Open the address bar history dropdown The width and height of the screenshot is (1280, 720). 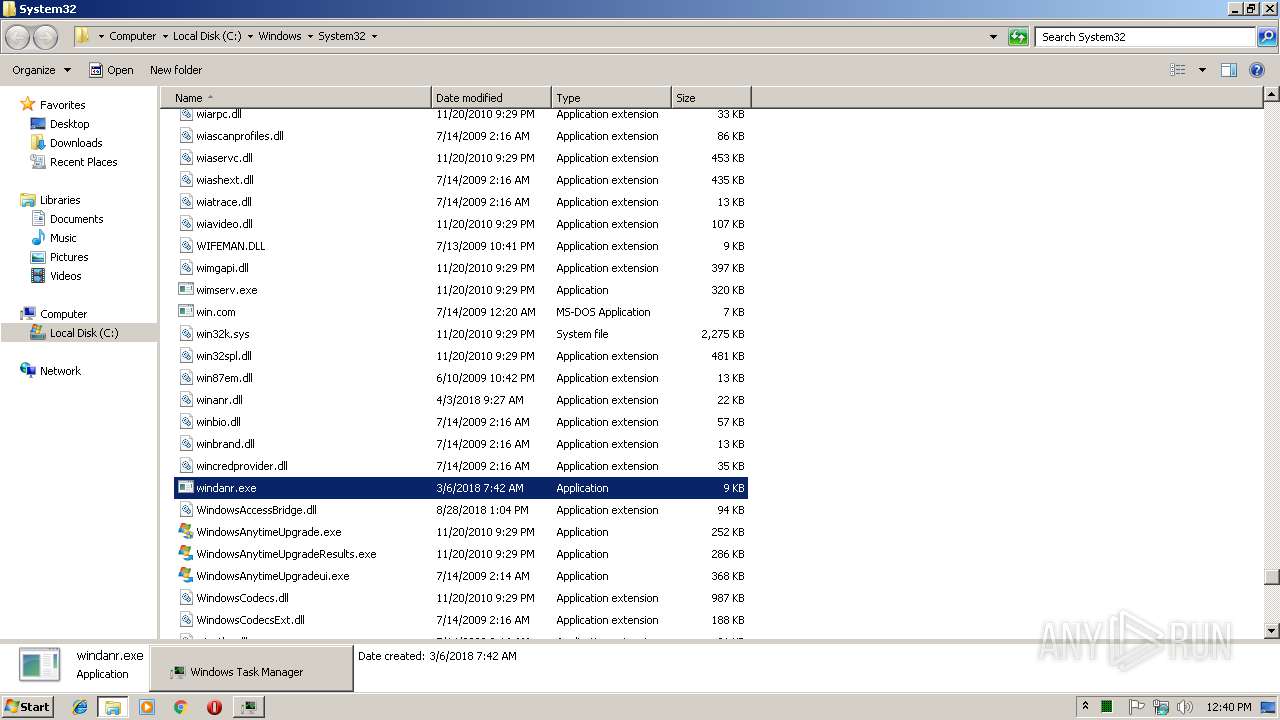point(993,37)
